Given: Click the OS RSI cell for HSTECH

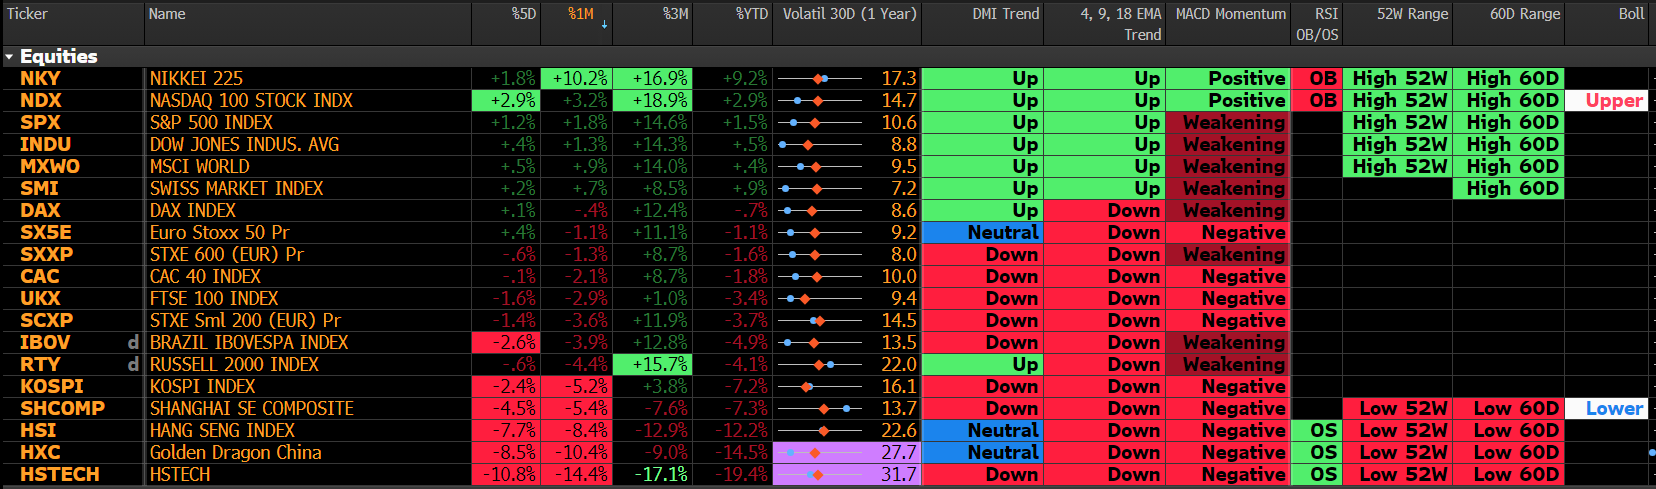Looking at the screenshot, I should [x=1317, y=474].
